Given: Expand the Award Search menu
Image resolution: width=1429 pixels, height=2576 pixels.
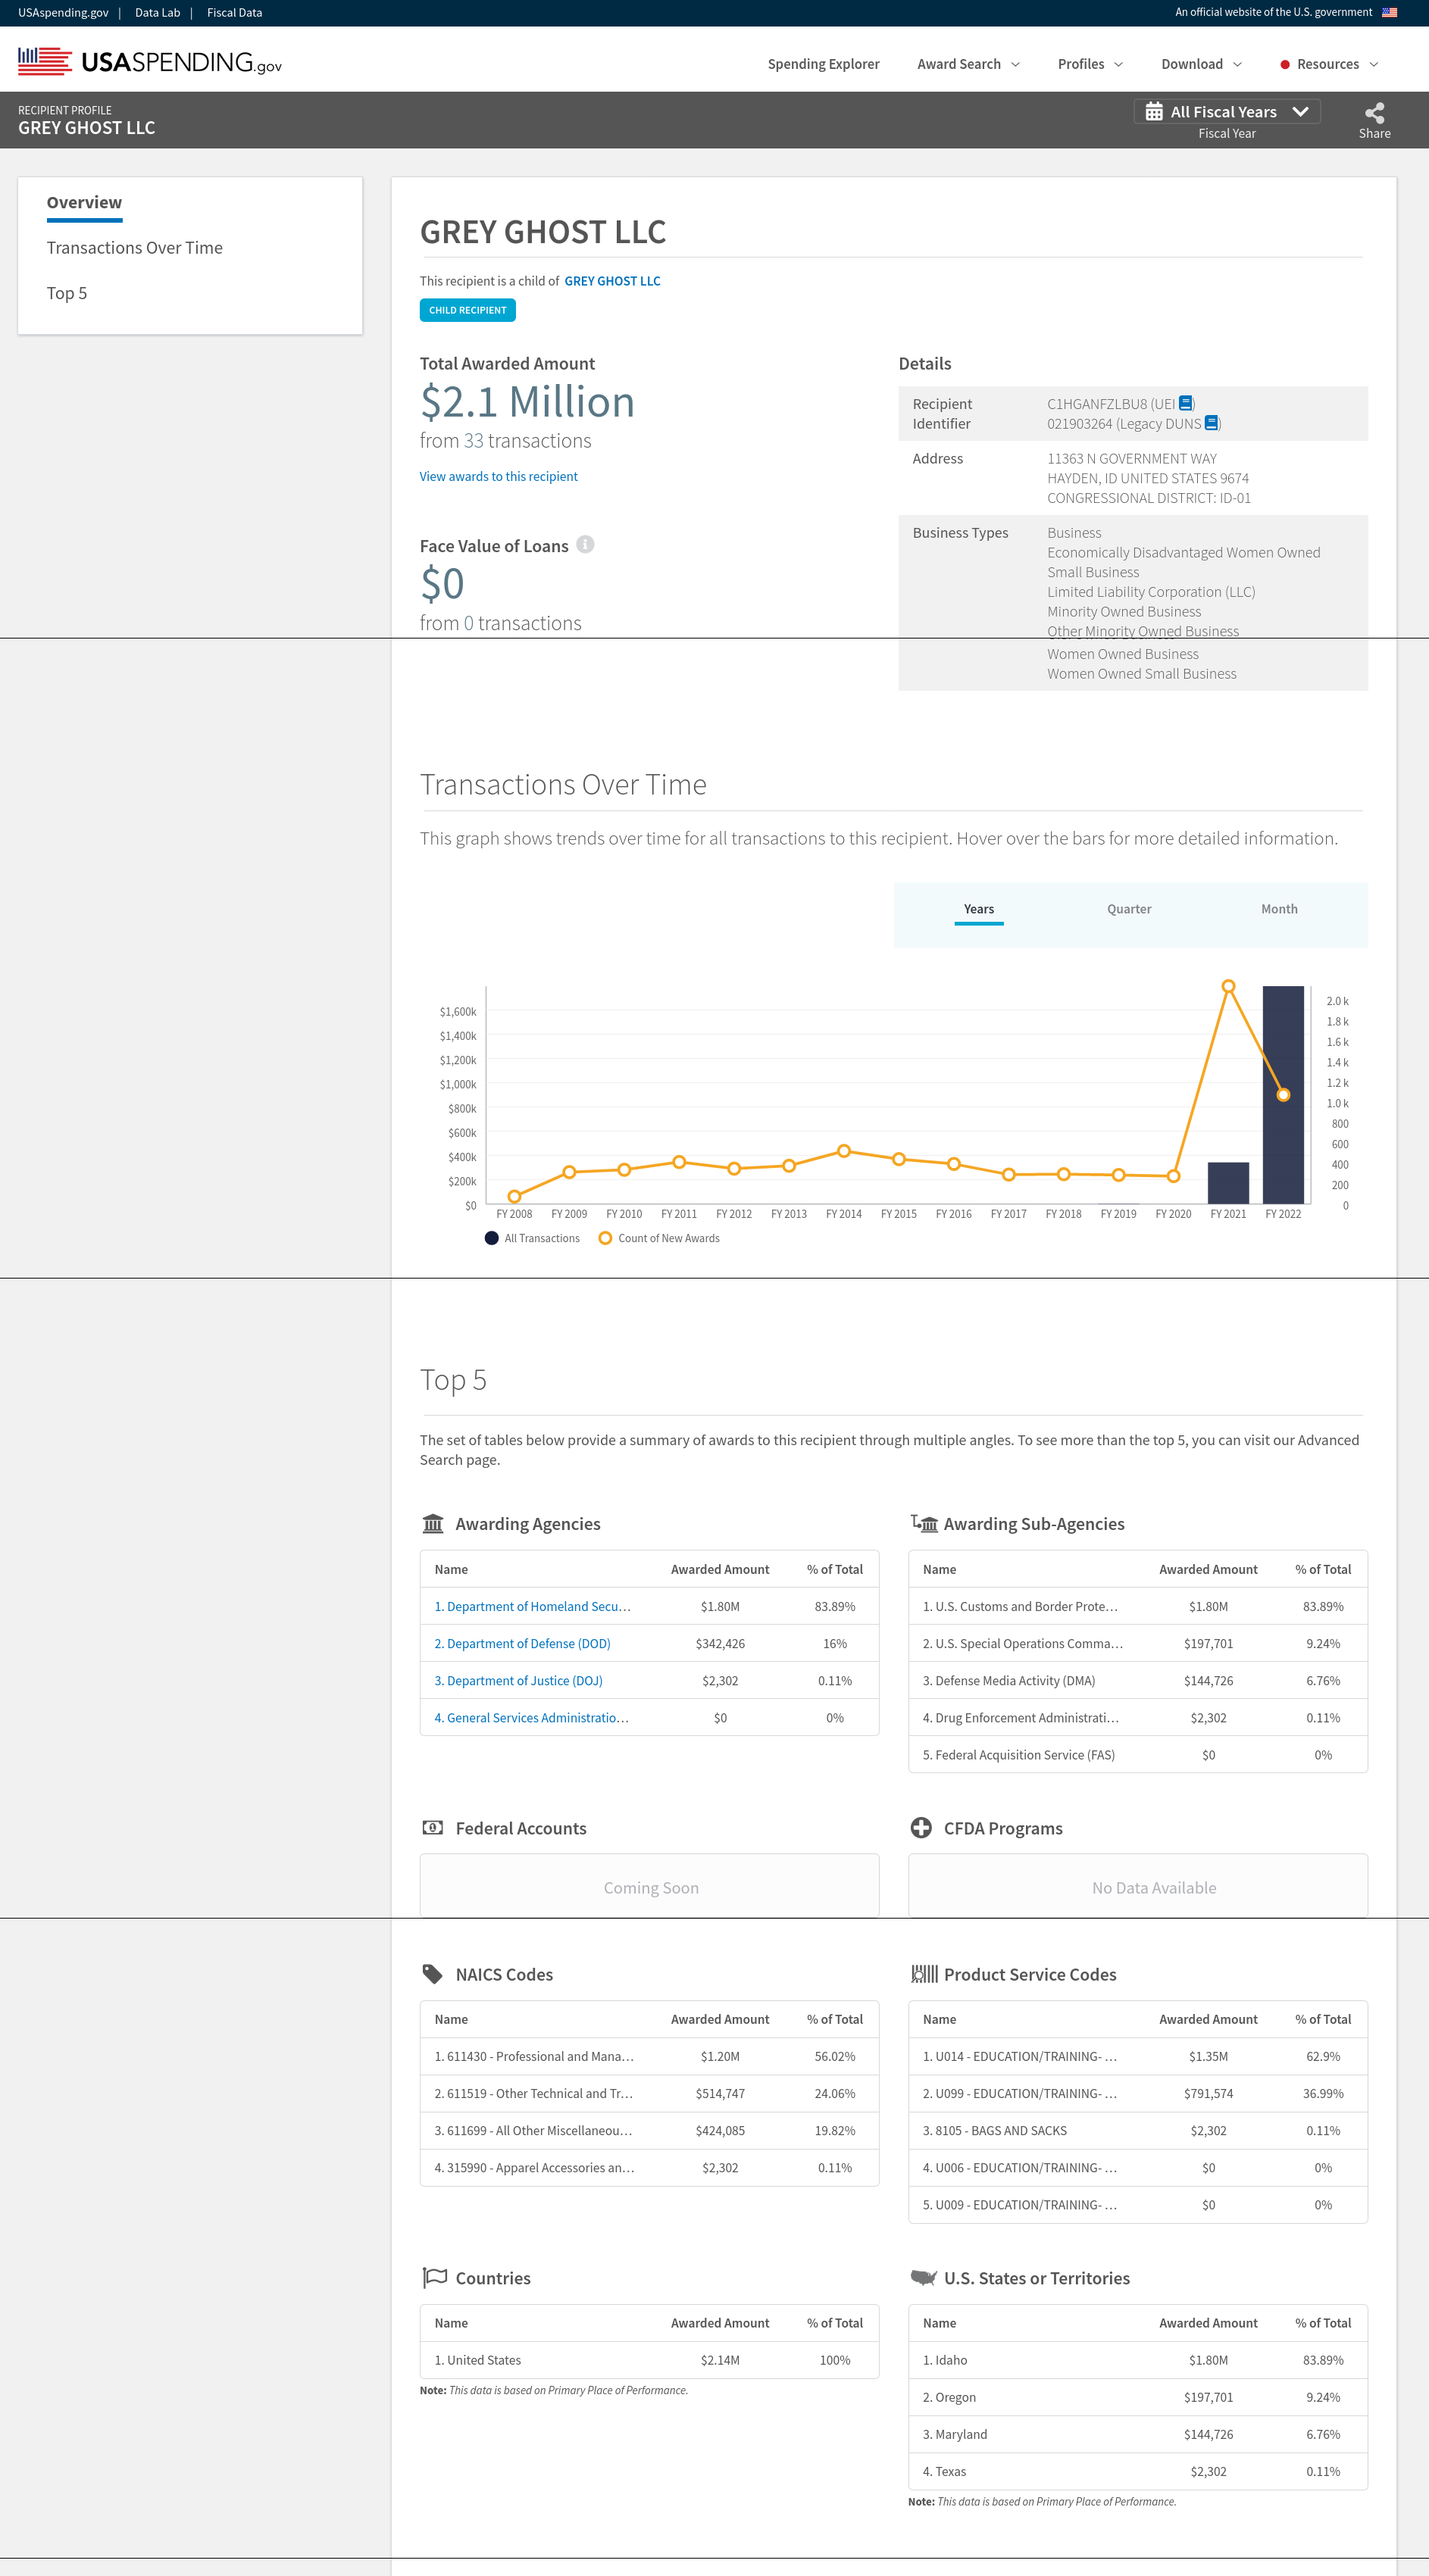Looking at the screenshot, I should [x=968, y=64].
